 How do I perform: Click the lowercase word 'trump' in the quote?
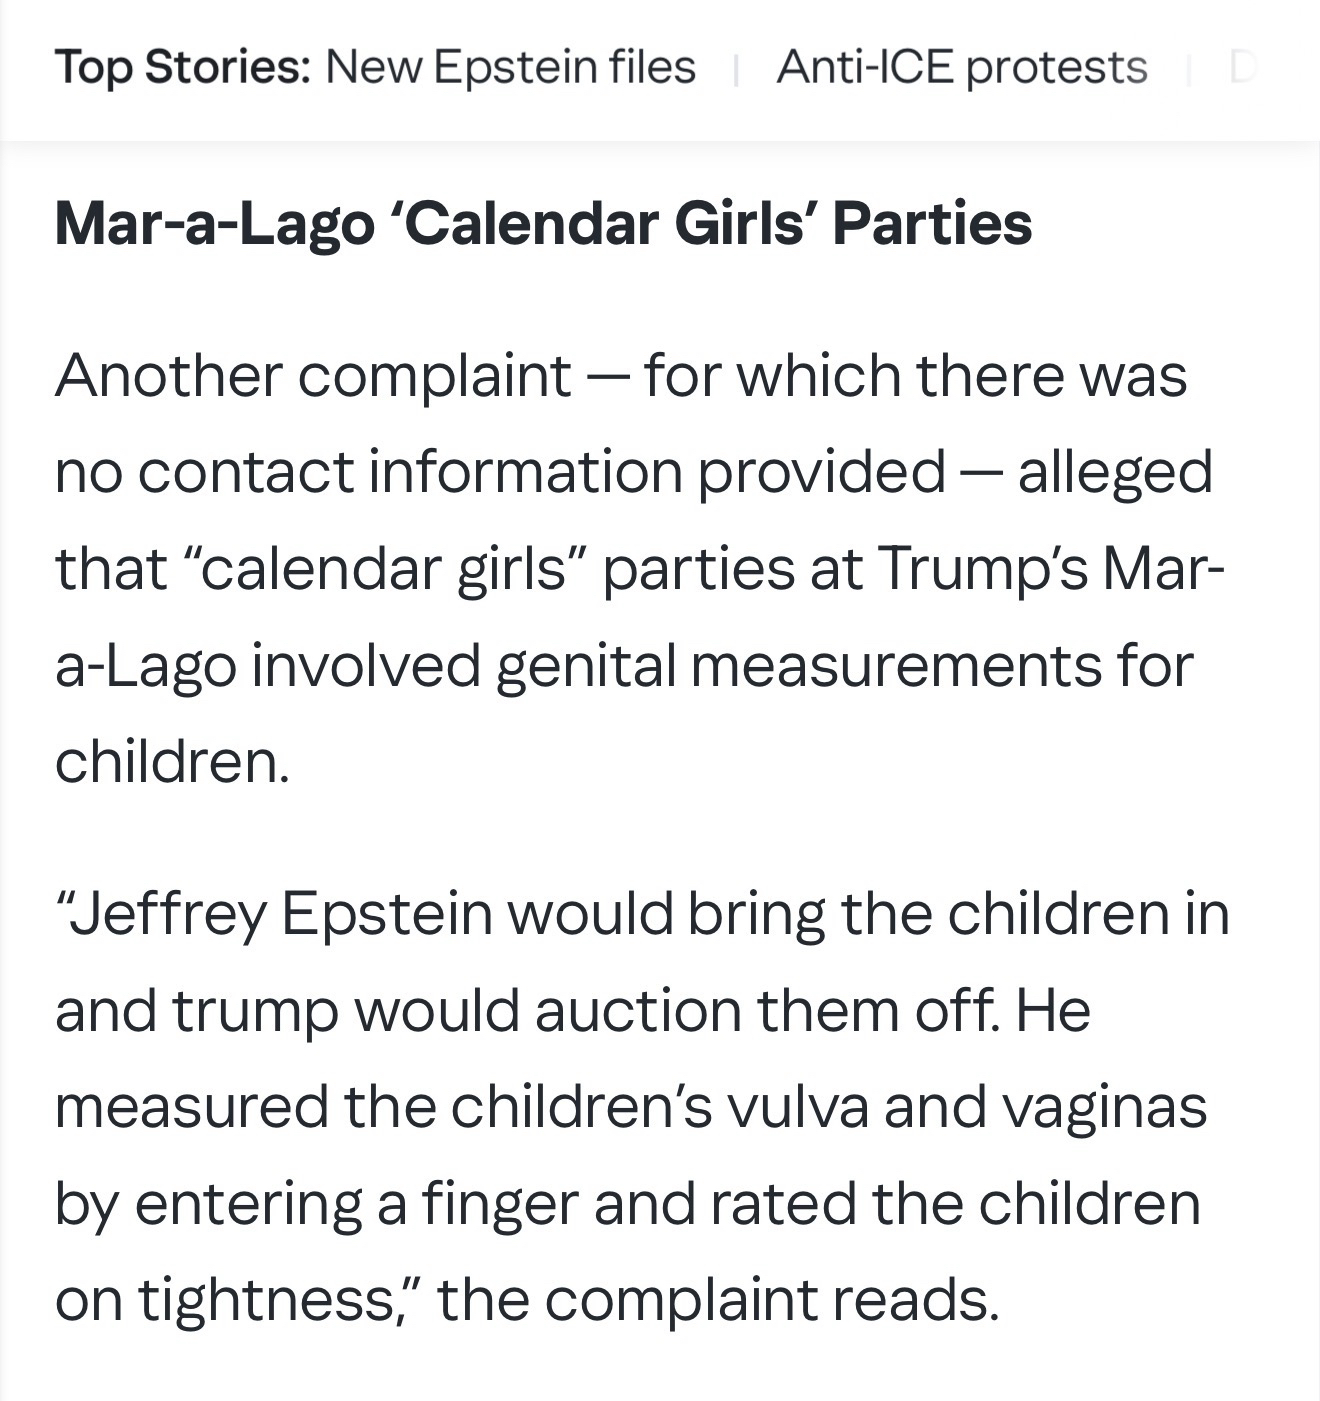(x=254, y=1010)
